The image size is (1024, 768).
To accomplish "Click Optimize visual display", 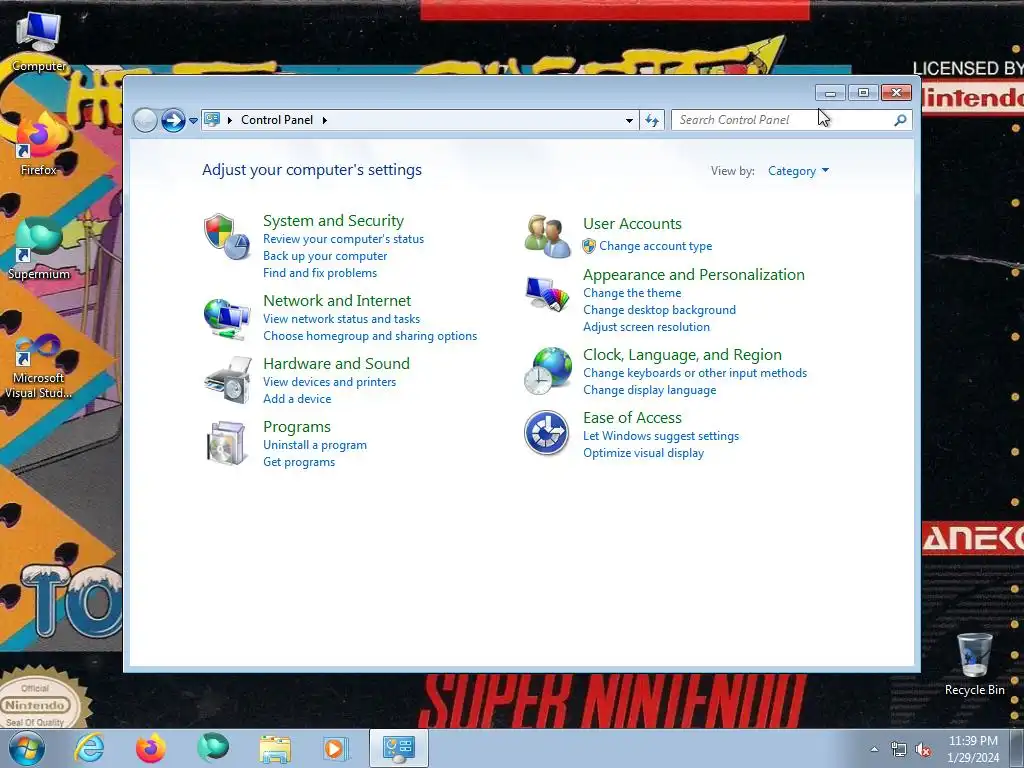I will [x=643, y=453].
